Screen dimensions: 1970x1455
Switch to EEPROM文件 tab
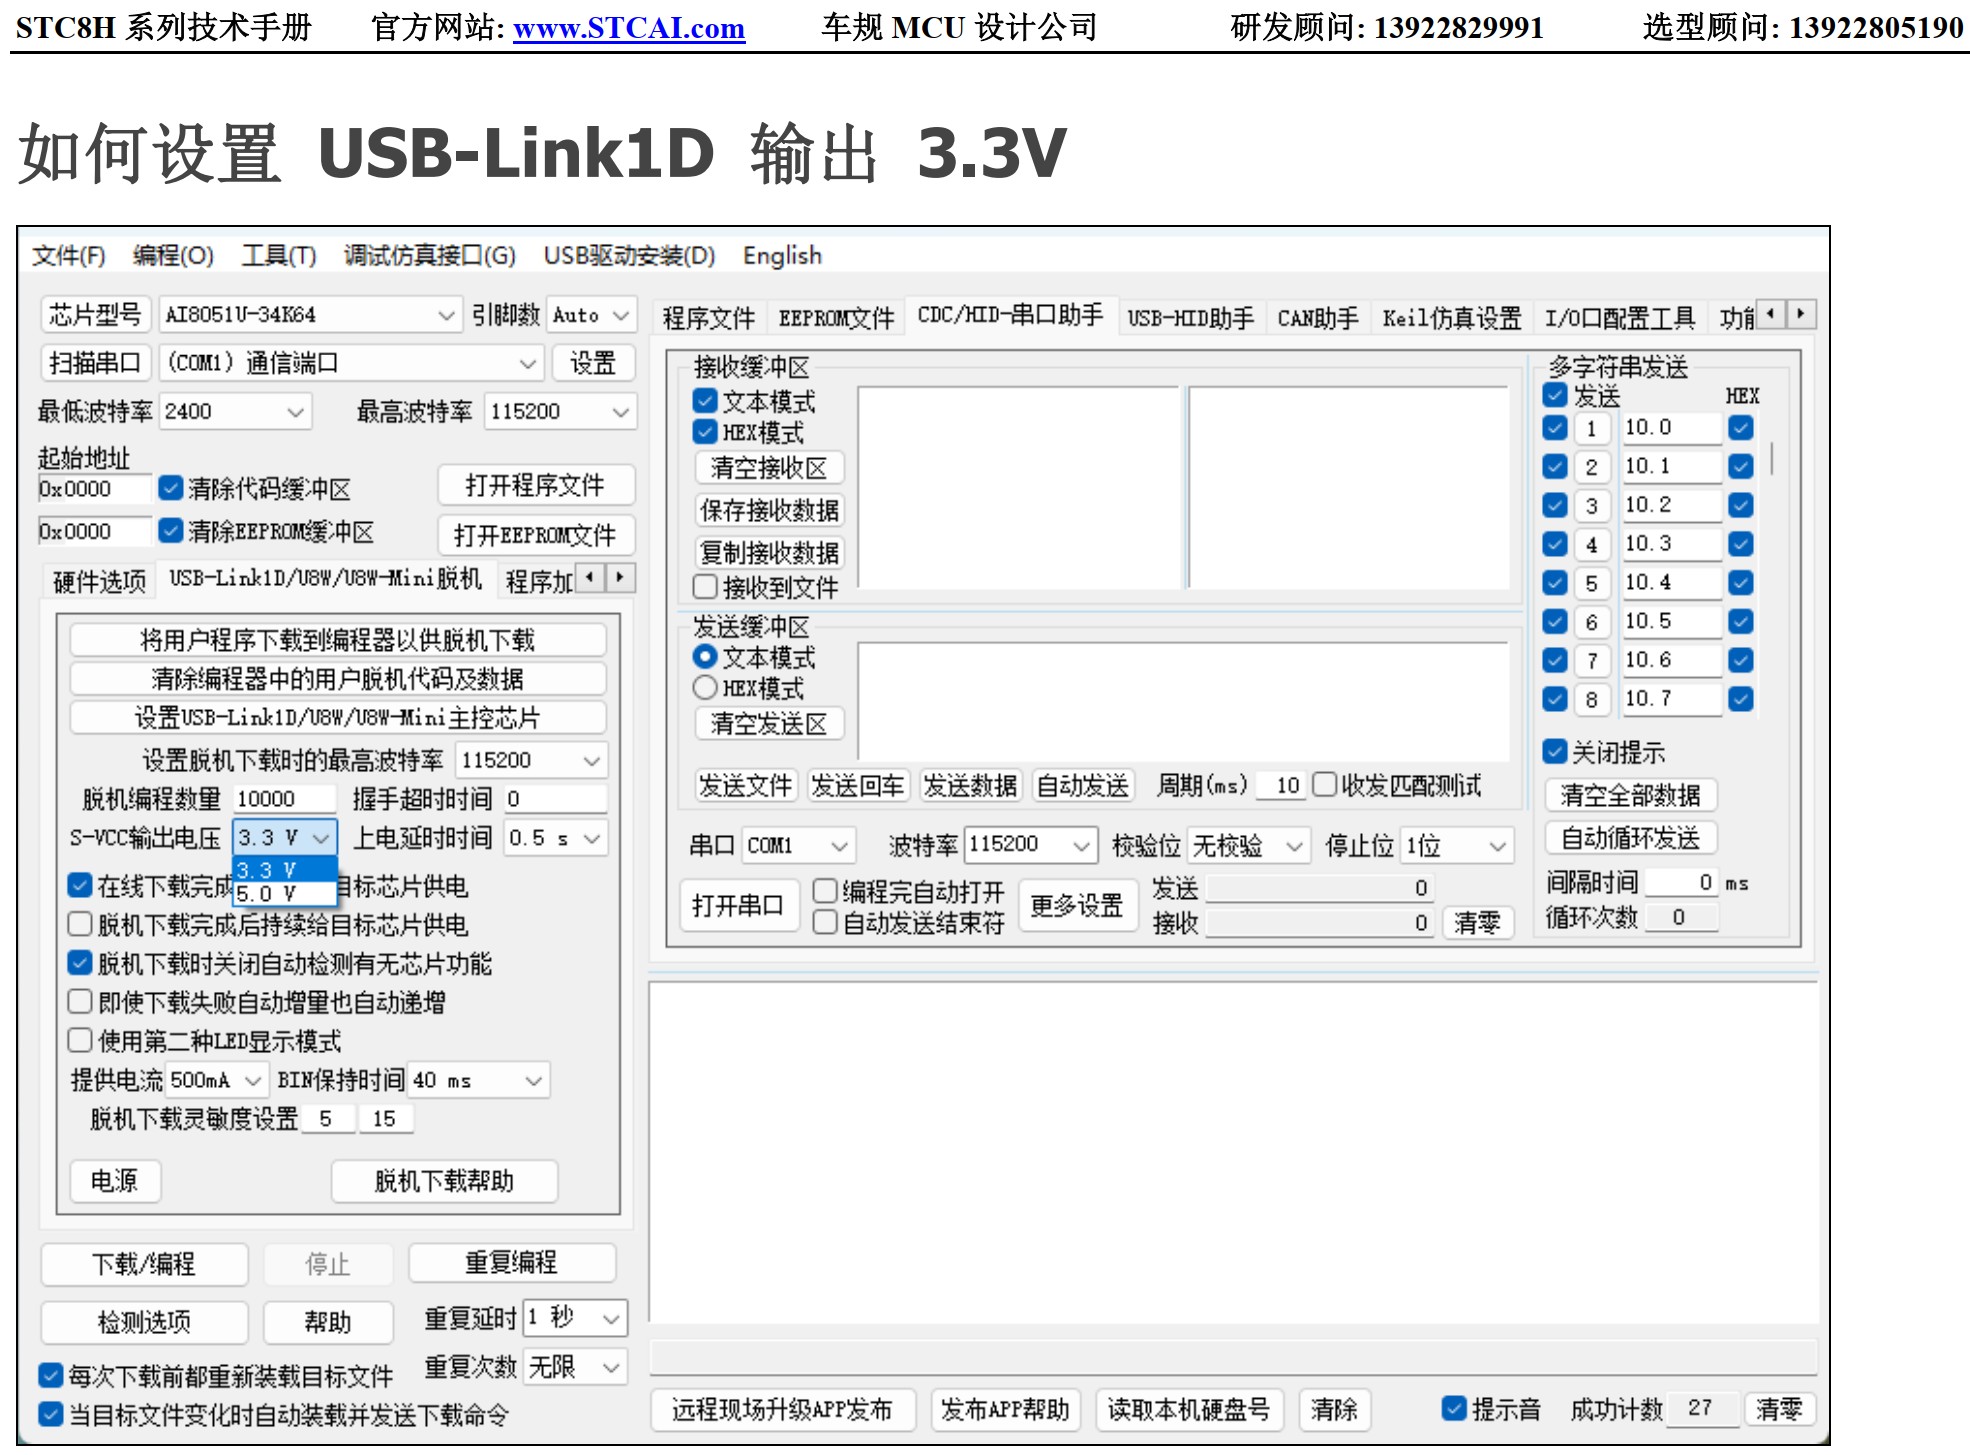click(x=836, y=318)
